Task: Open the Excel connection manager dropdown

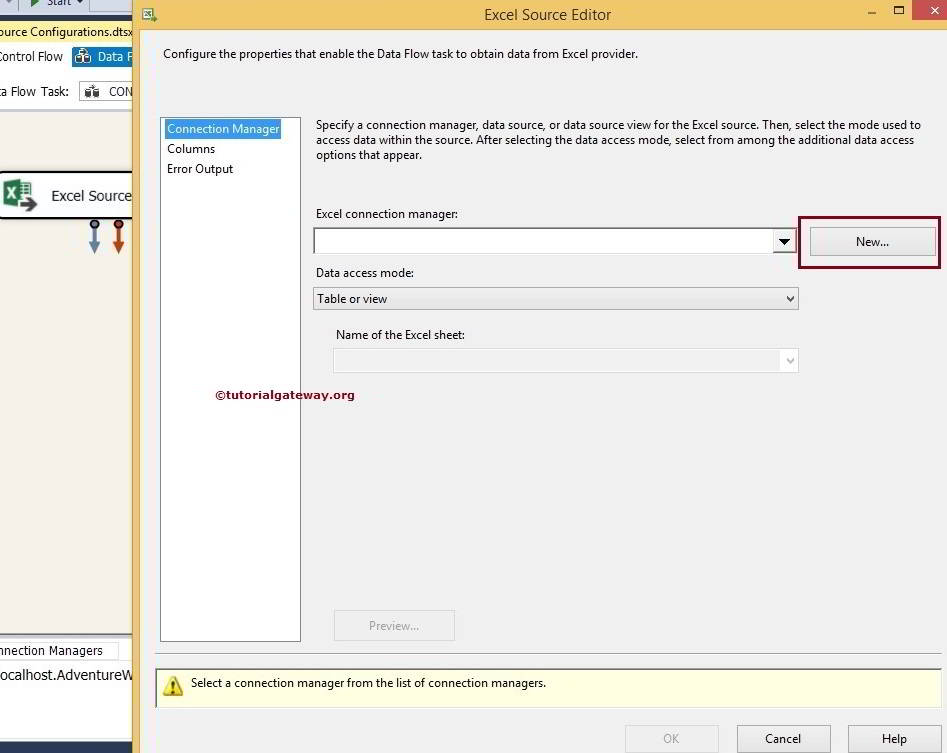Action: pyautogui.click(x=784, y=241)
